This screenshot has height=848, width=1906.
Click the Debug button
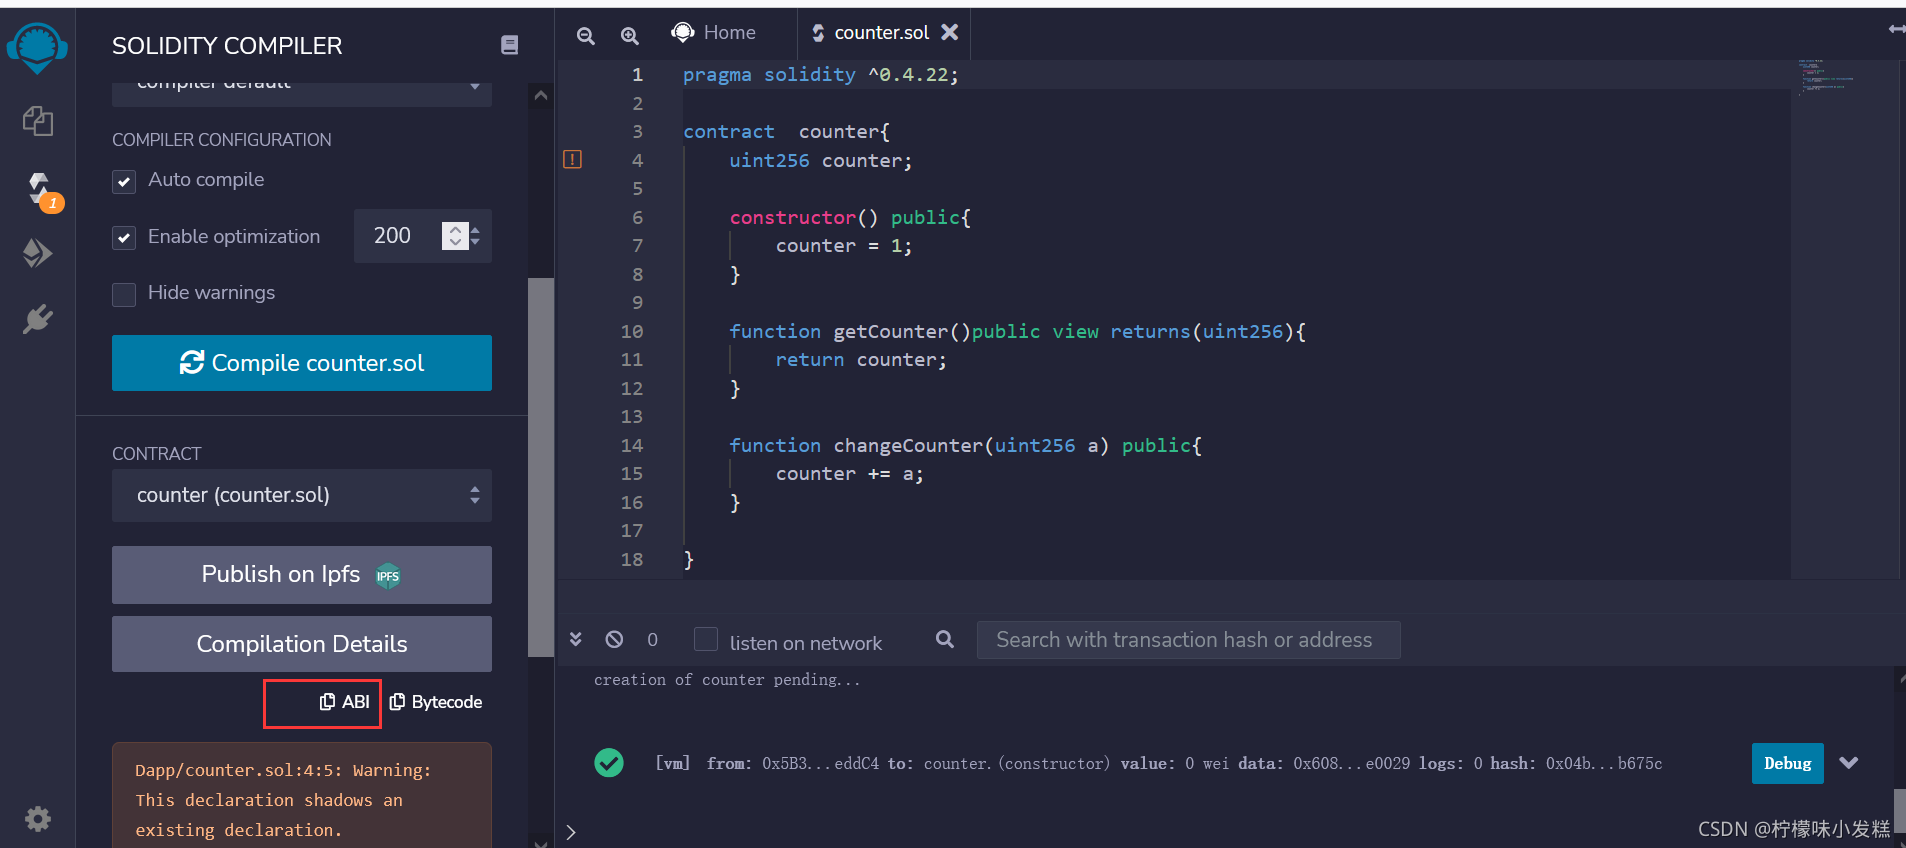pyautogui.click(x=1788, y=763)
